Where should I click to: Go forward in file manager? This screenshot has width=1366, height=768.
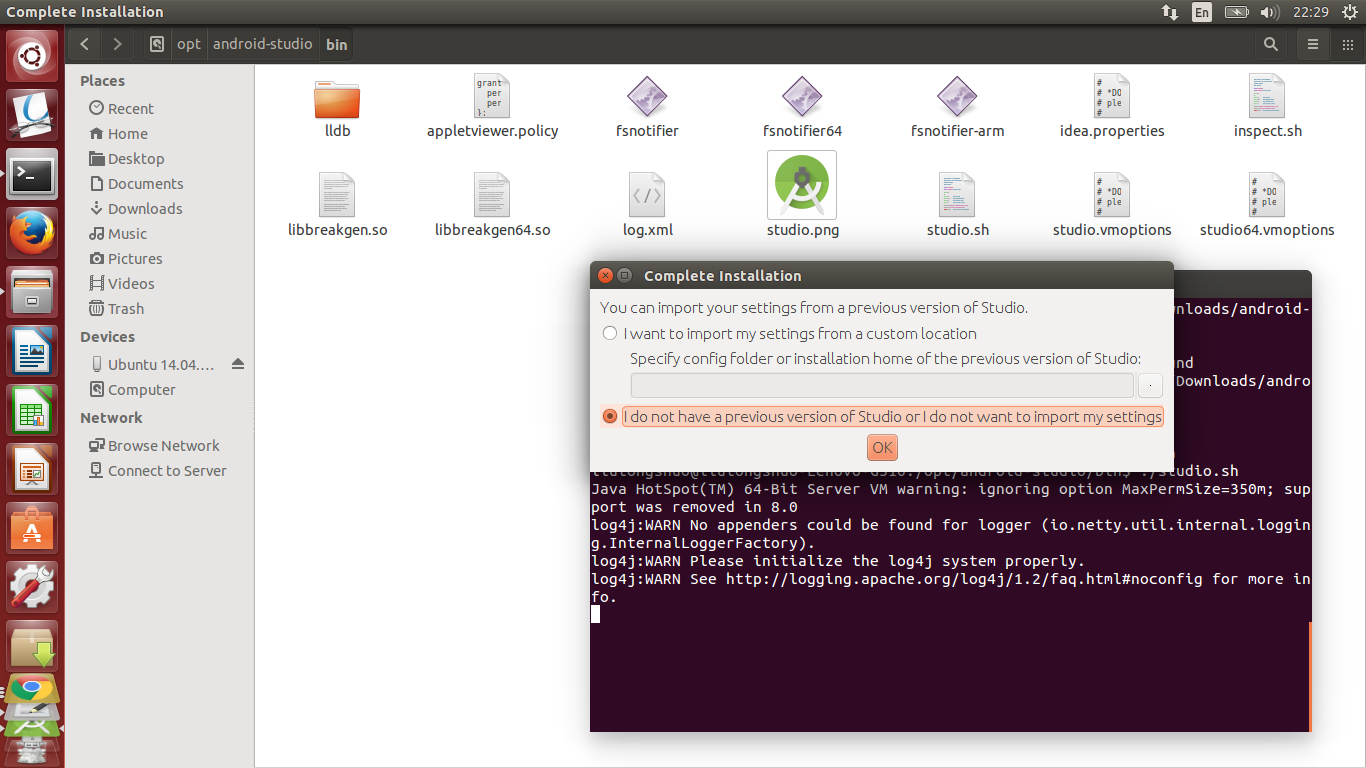coord(117,44)
